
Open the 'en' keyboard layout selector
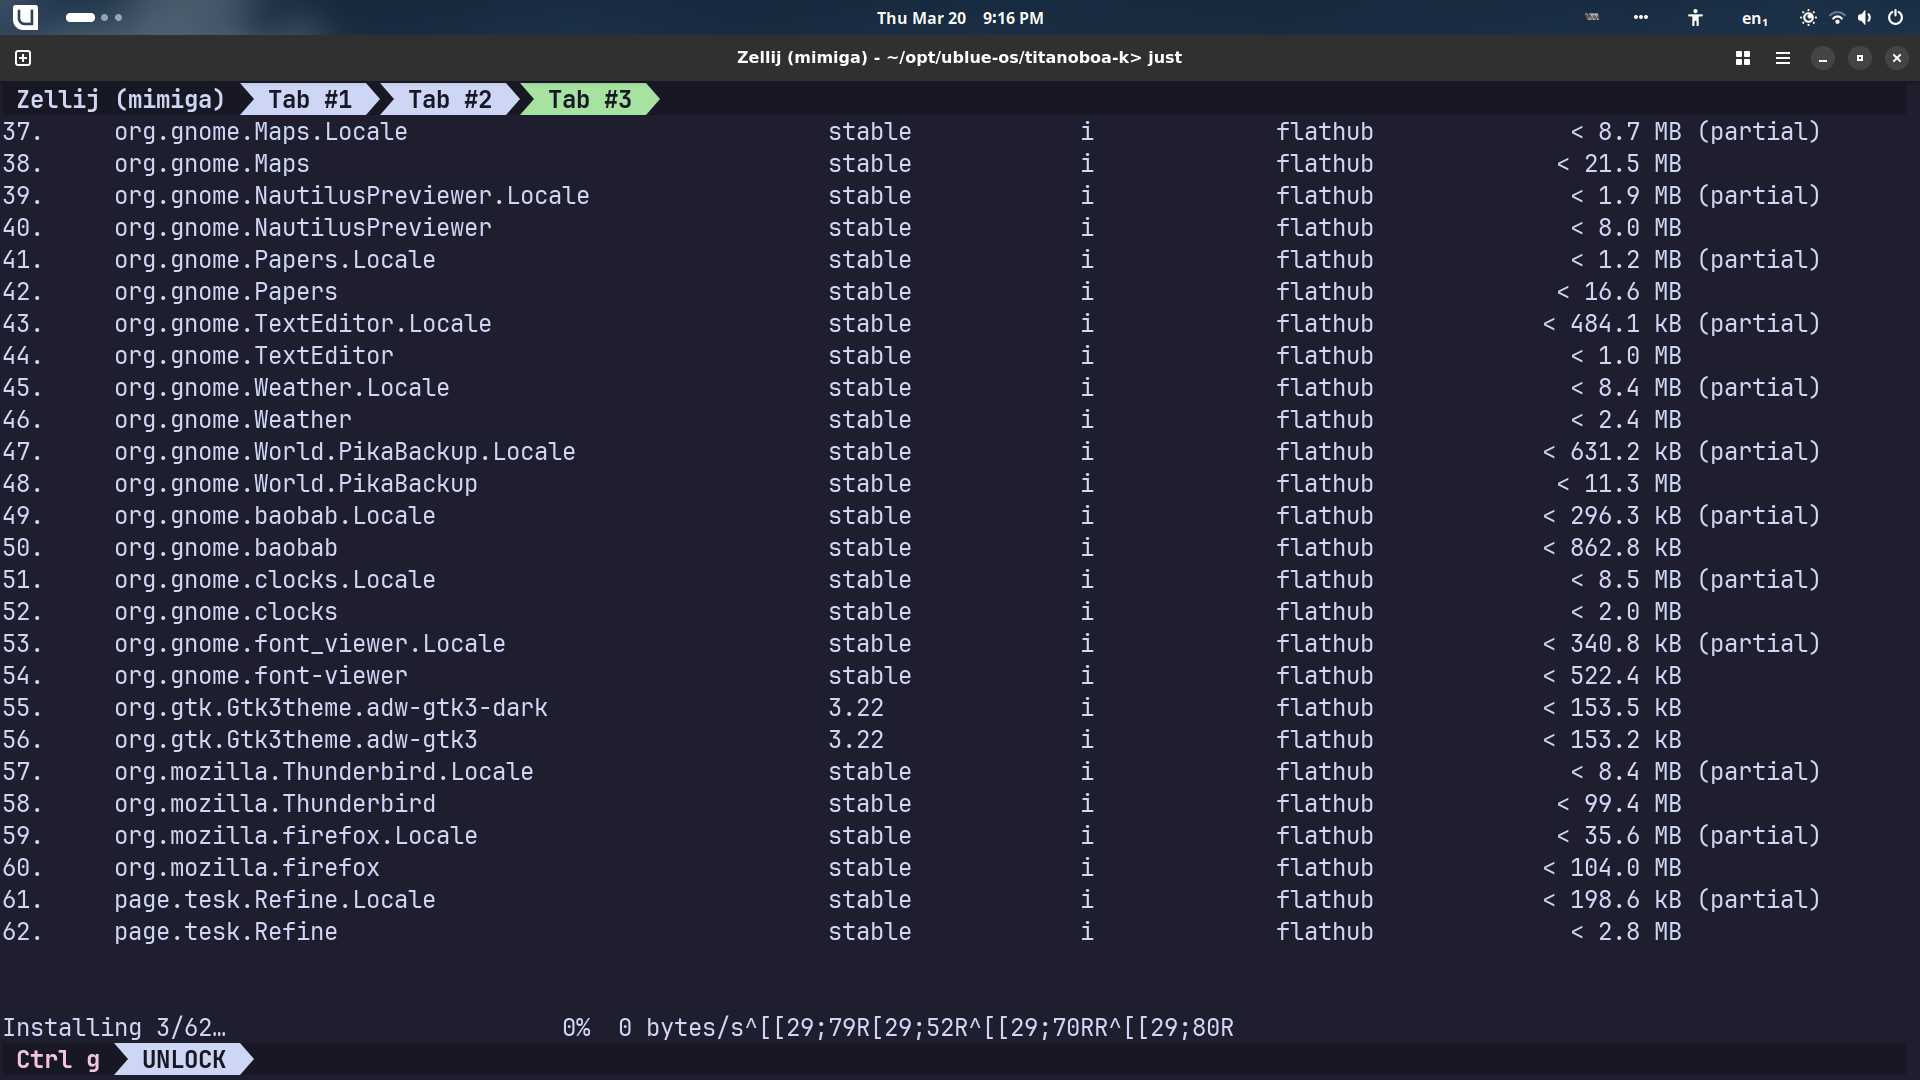click(1754, 18)
